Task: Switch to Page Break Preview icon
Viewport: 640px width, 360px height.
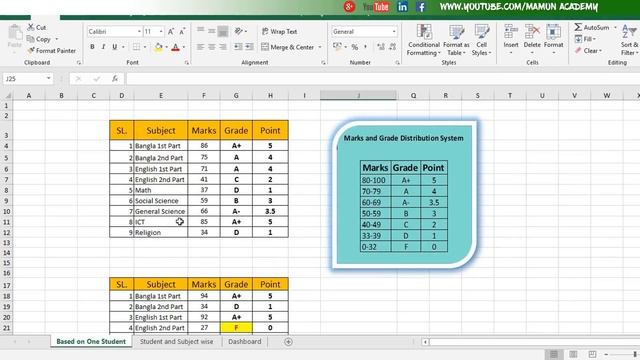Action: point(592,354)
